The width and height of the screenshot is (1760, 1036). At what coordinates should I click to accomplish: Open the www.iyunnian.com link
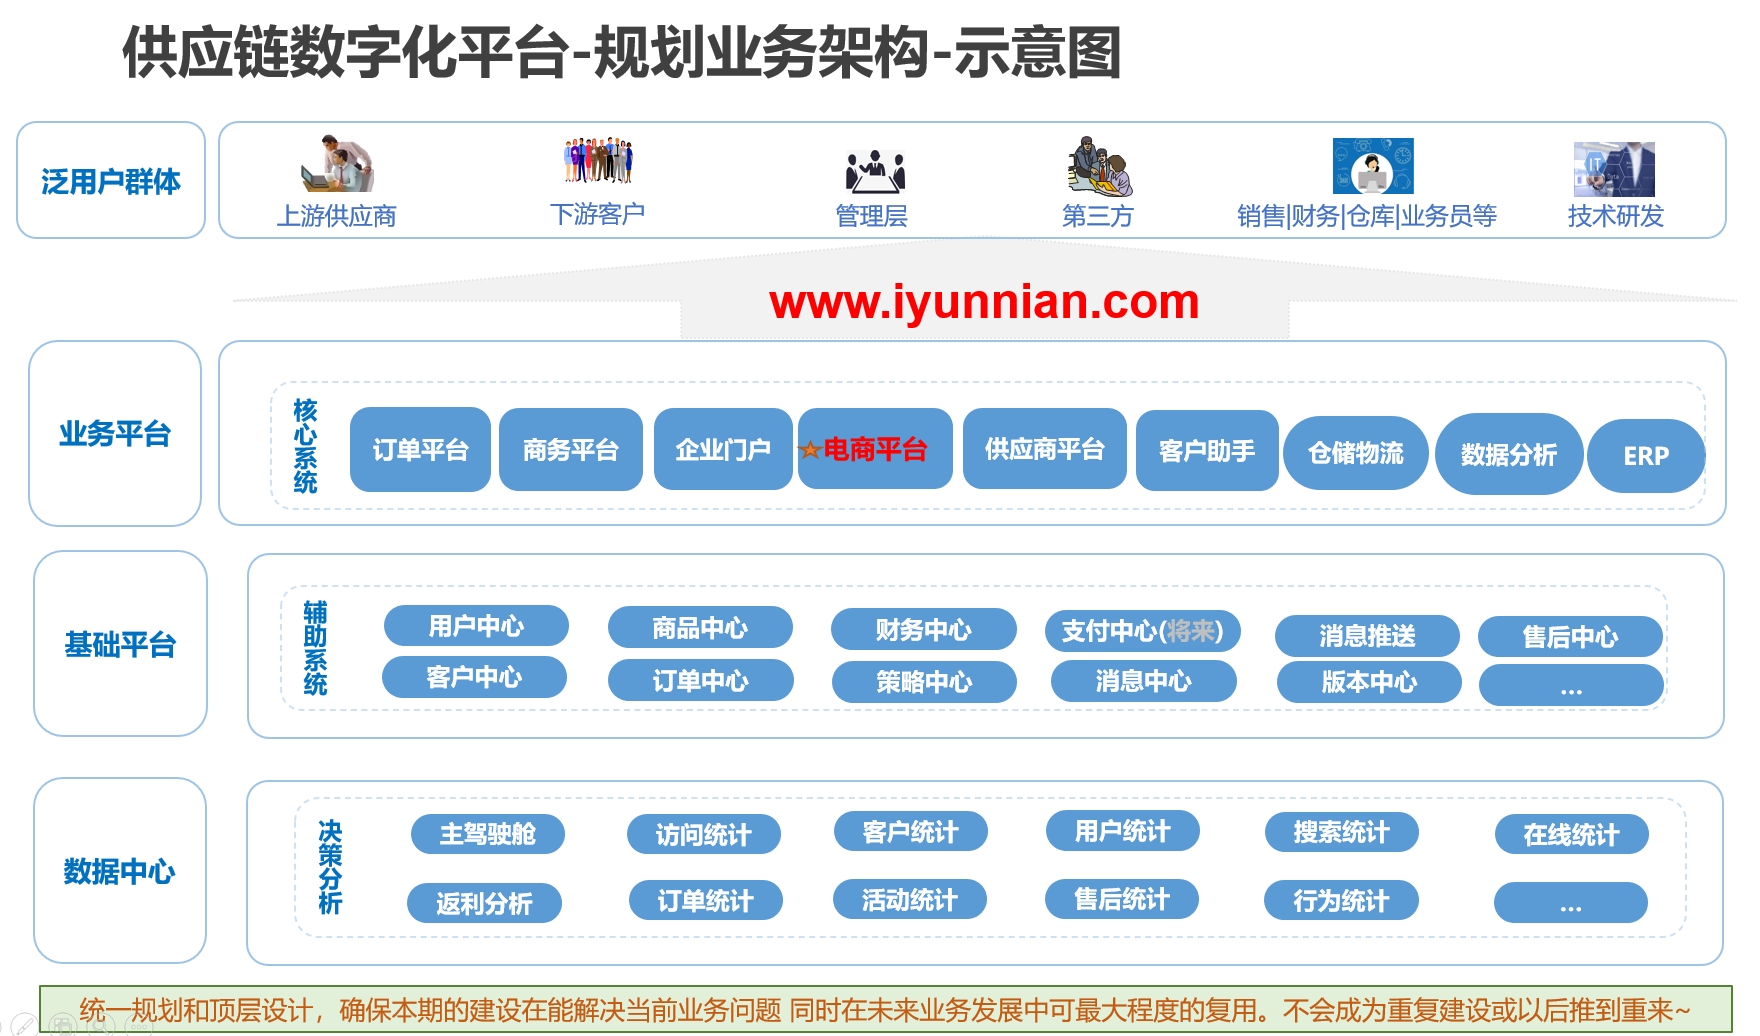coord(984,302)
